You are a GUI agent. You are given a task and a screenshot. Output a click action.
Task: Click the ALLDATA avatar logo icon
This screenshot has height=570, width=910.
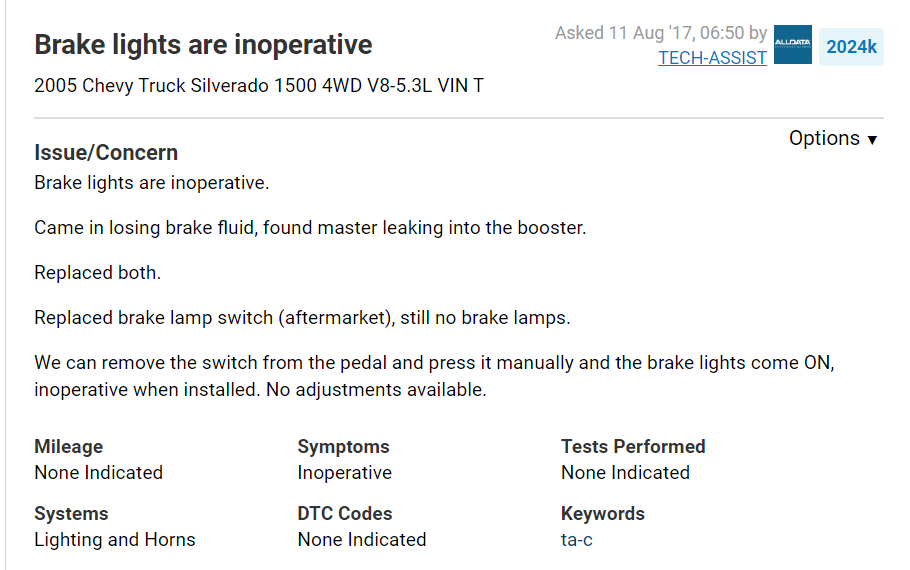792,45
